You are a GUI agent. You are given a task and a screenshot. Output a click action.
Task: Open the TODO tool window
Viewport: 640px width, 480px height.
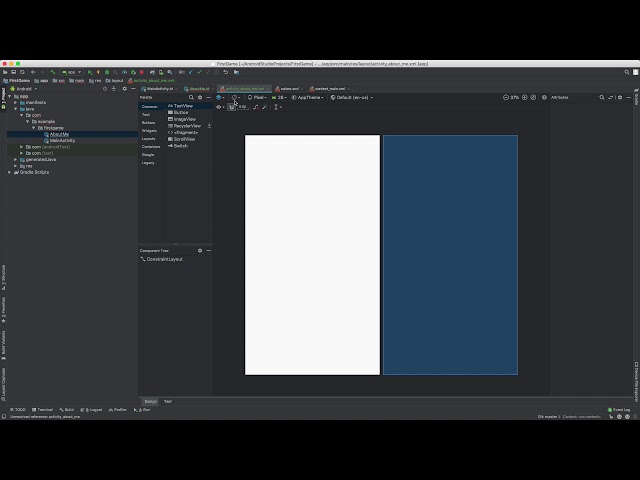pos(18,410)
